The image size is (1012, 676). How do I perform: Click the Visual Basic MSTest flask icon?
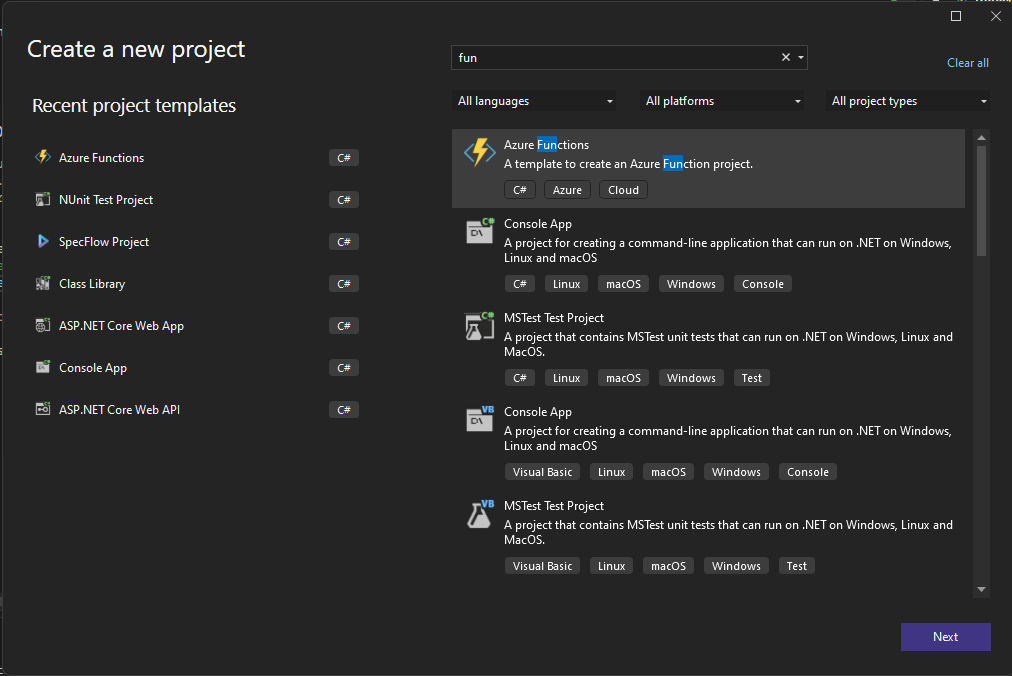coord(480,513)
